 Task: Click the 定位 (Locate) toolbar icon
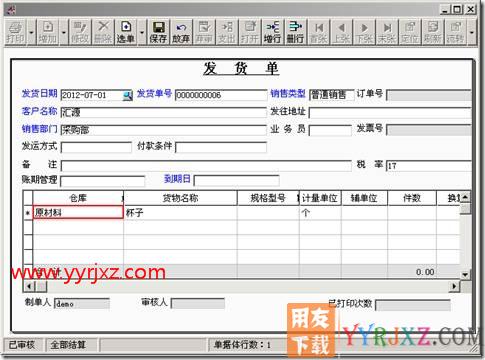410,32
